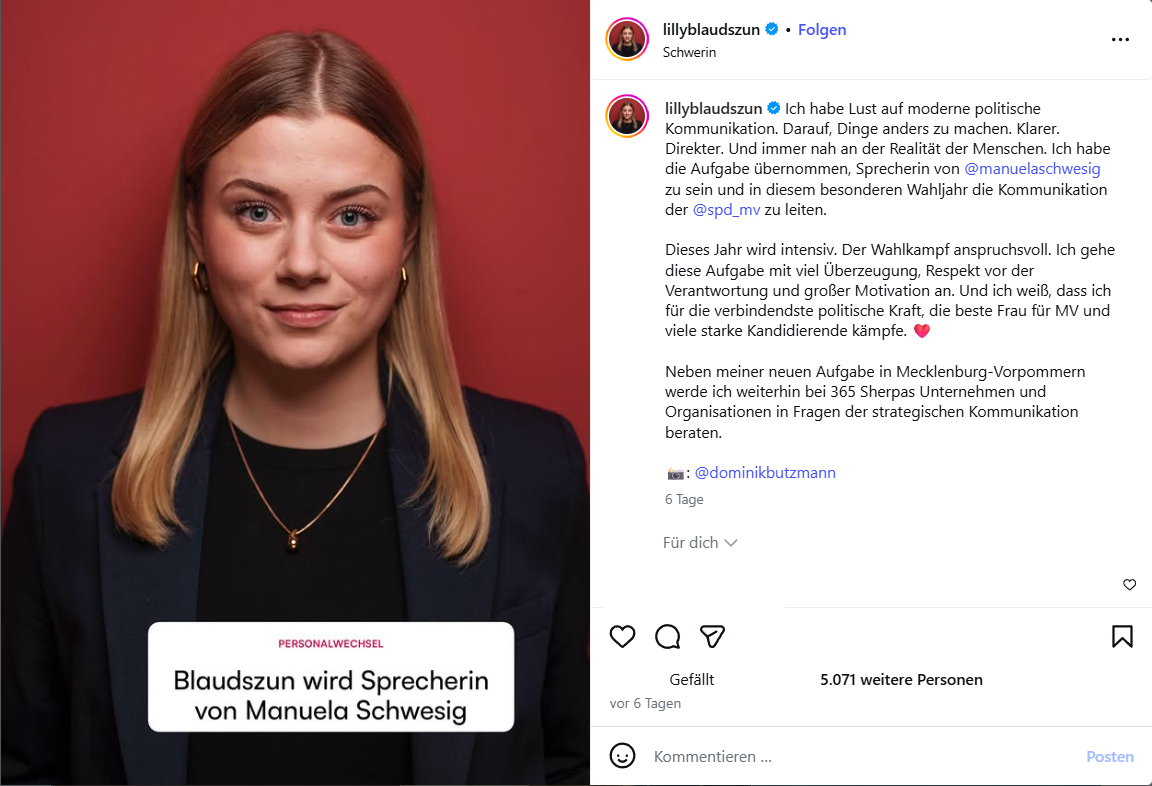Save the post with the bookmark icon
The height and width of the screenshot is (786, 1152).
1122,636
